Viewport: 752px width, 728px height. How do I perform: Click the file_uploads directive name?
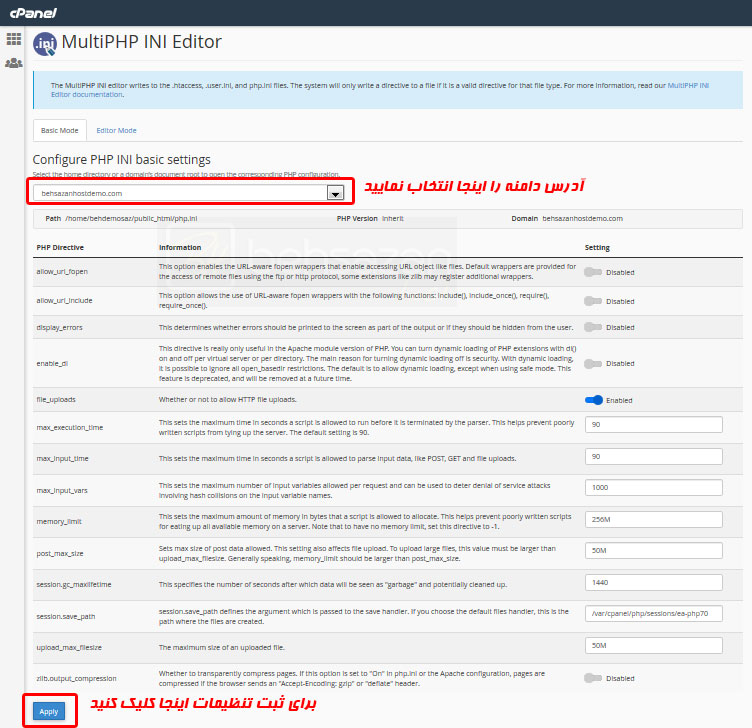point(56,399)
